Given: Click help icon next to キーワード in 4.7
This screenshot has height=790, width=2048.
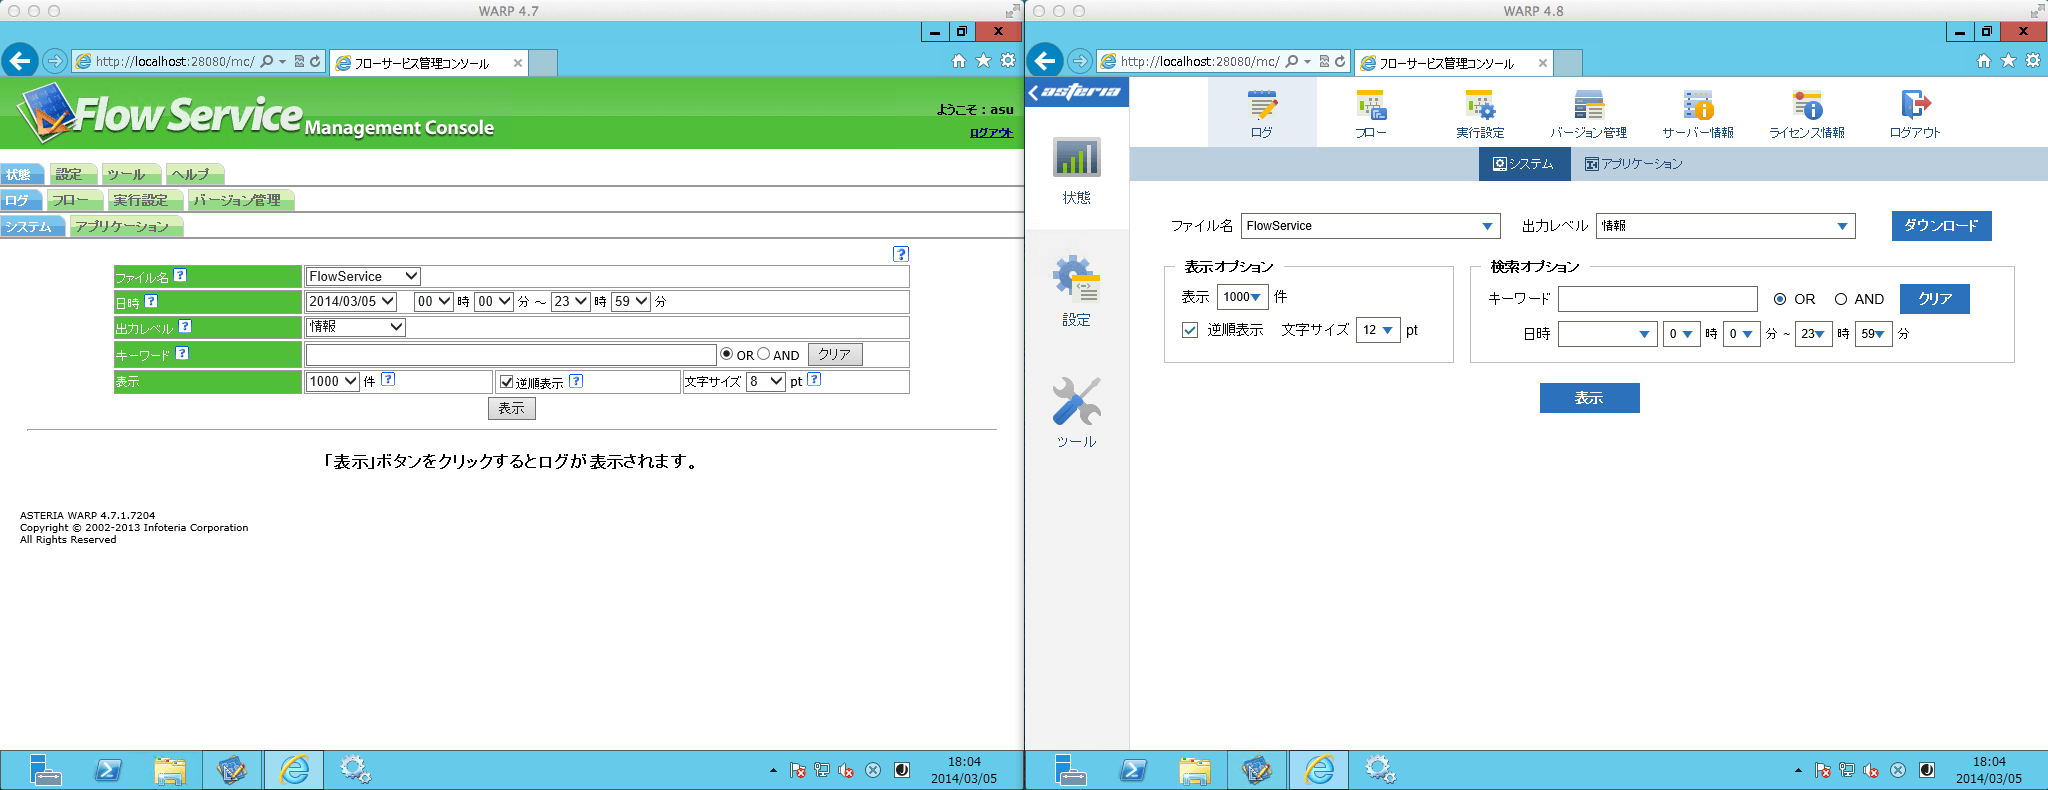Looking at the screenshot, I should [182, 352].
